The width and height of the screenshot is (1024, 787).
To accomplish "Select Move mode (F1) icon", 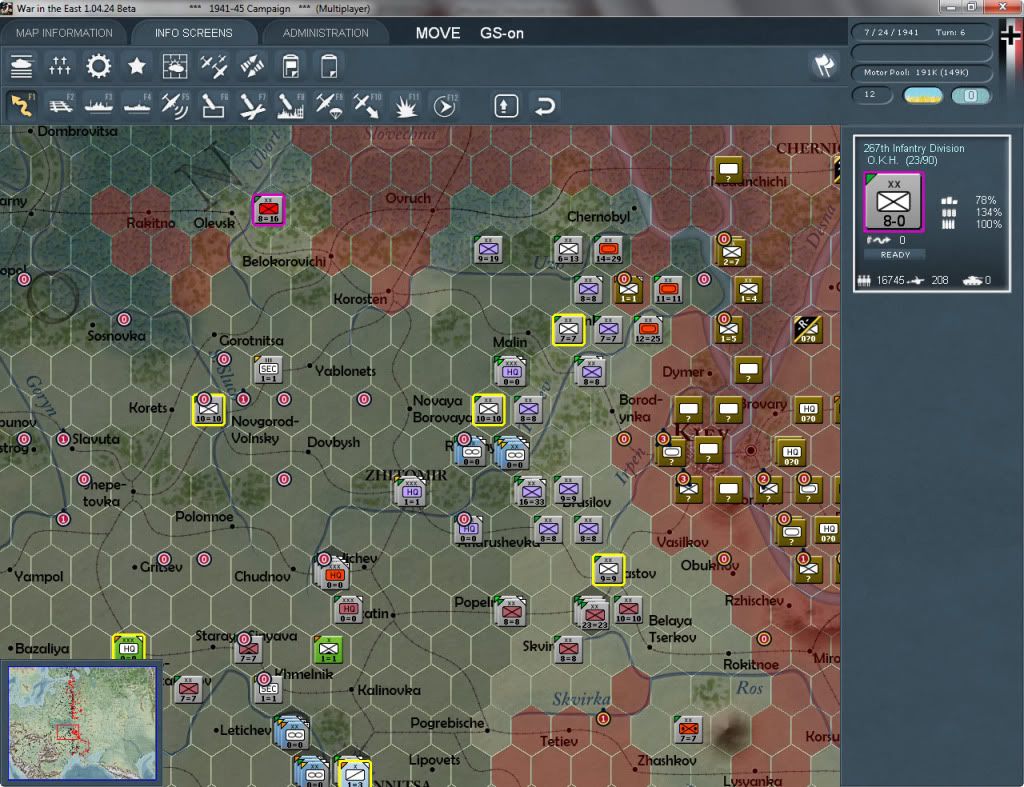I will point(22,105).
